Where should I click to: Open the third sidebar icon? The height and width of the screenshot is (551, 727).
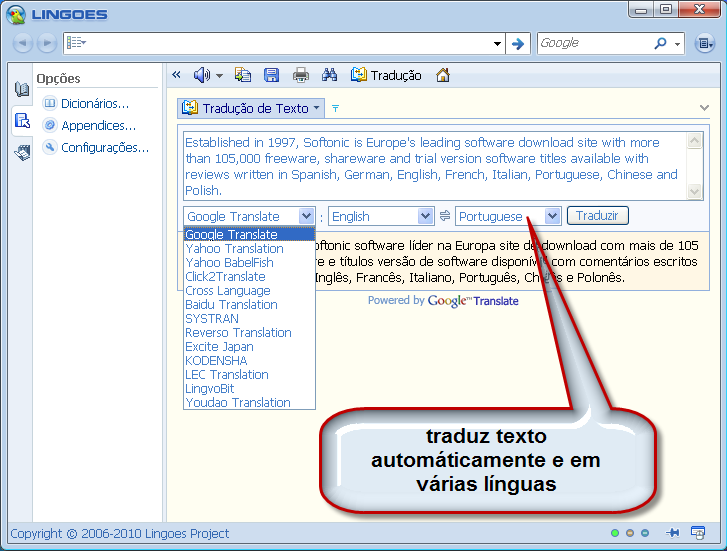tap(22, 152)
